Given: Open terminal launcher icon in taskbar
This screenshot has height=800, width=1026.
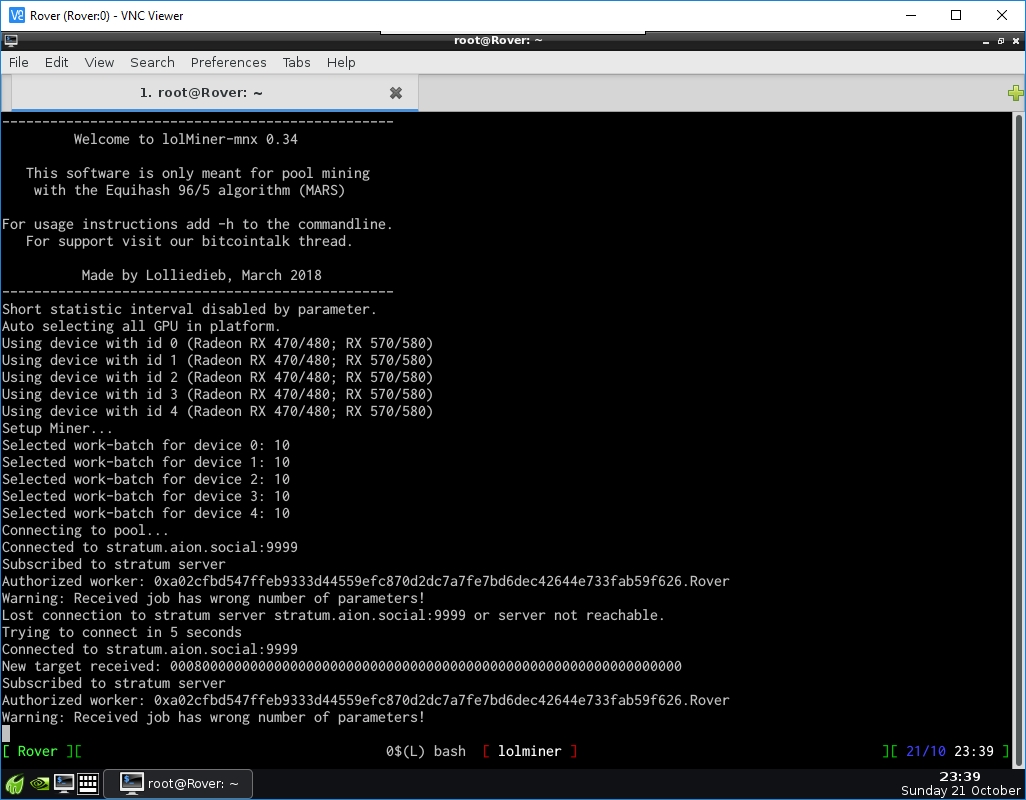Looking at the screenshot, I should point(63,784).
